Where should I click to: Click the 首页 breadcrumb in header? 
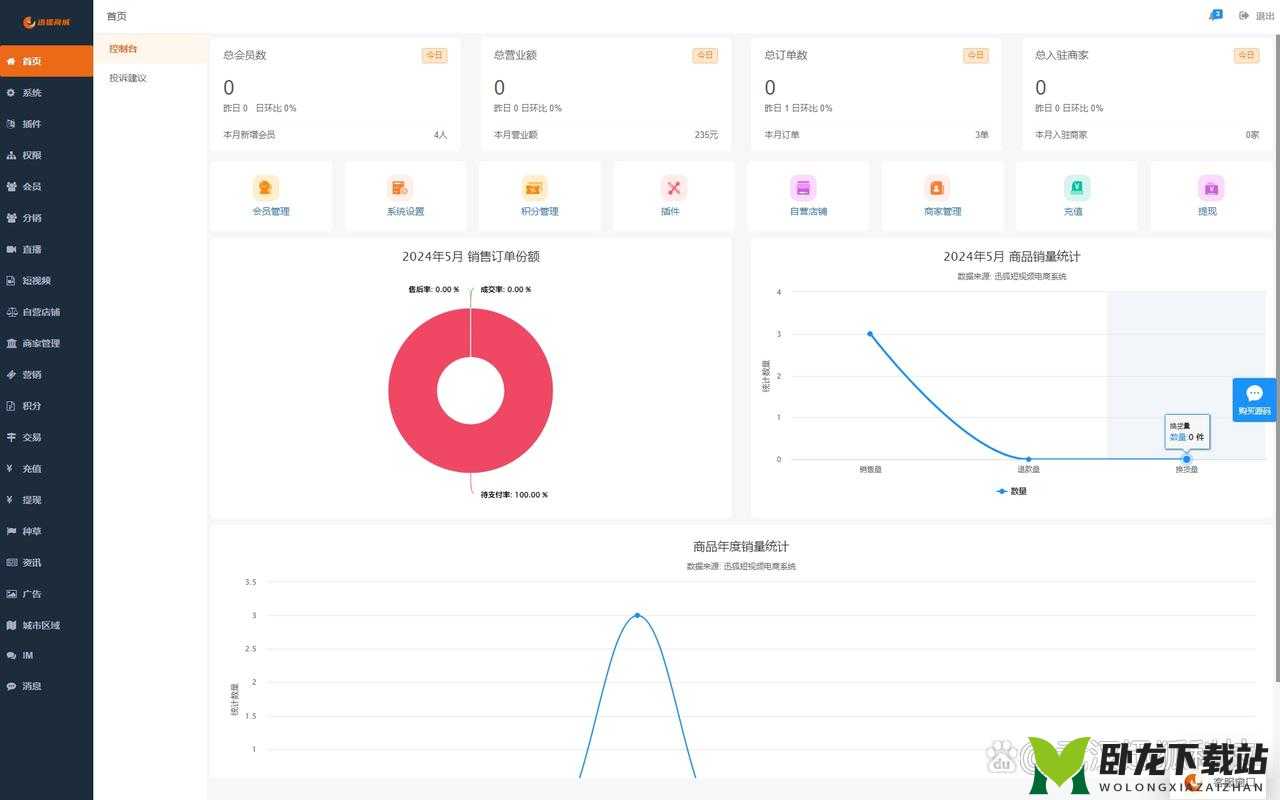[117, 16]
